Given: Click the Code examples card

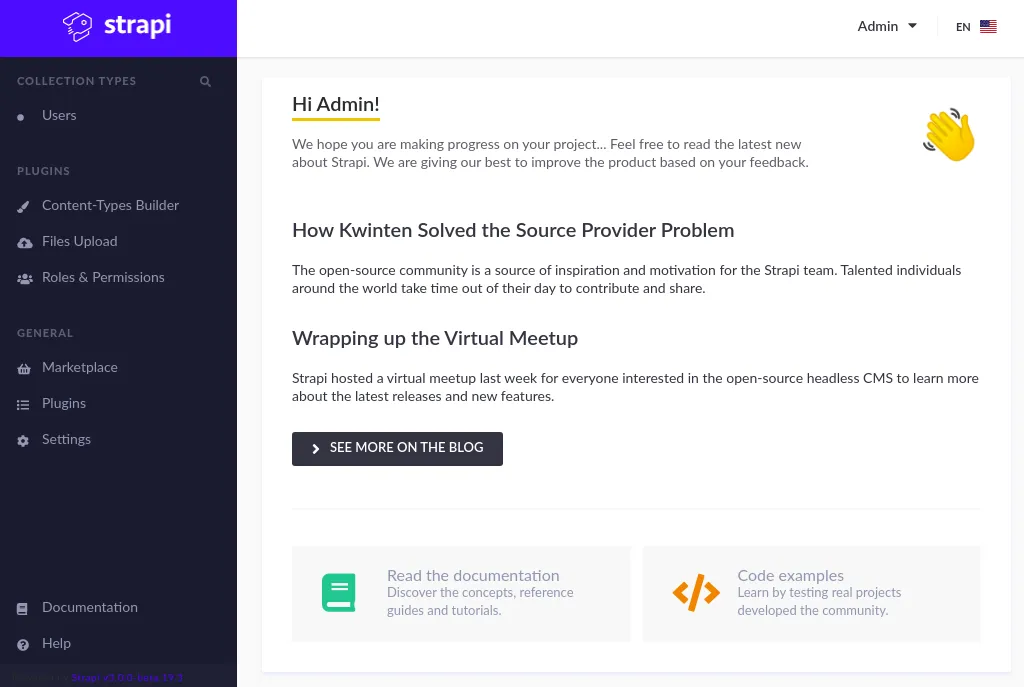Looking at the screenshot, I should coord(811,592).
